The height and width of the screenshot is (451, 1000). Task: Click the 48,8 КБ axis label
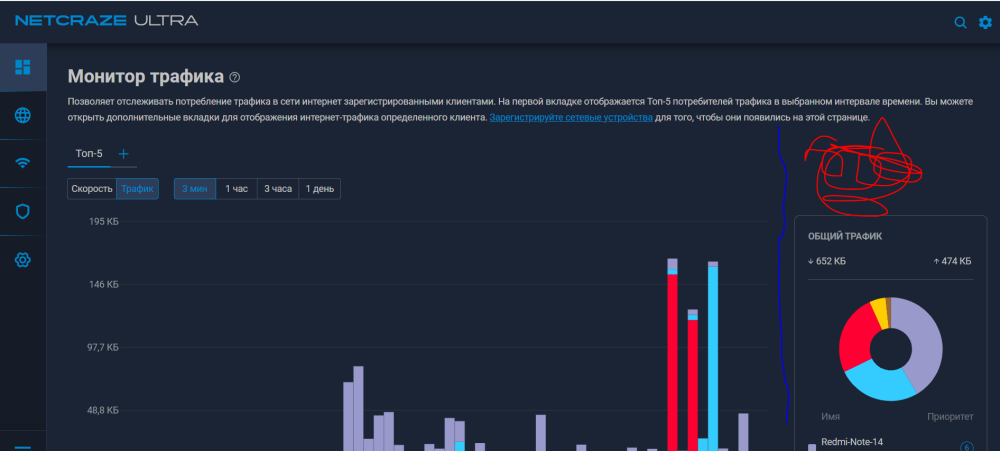click(103, 411)
